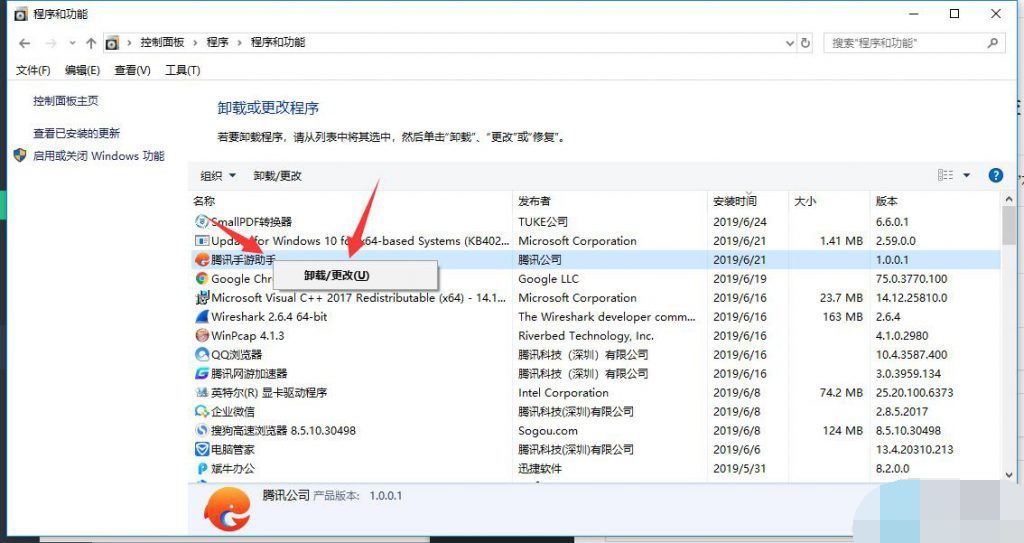Image resolution: width=1024 pixels, height=543 pixels.
Task: Open help with the blue question mark icon
Action: click(x=995, y=175)
